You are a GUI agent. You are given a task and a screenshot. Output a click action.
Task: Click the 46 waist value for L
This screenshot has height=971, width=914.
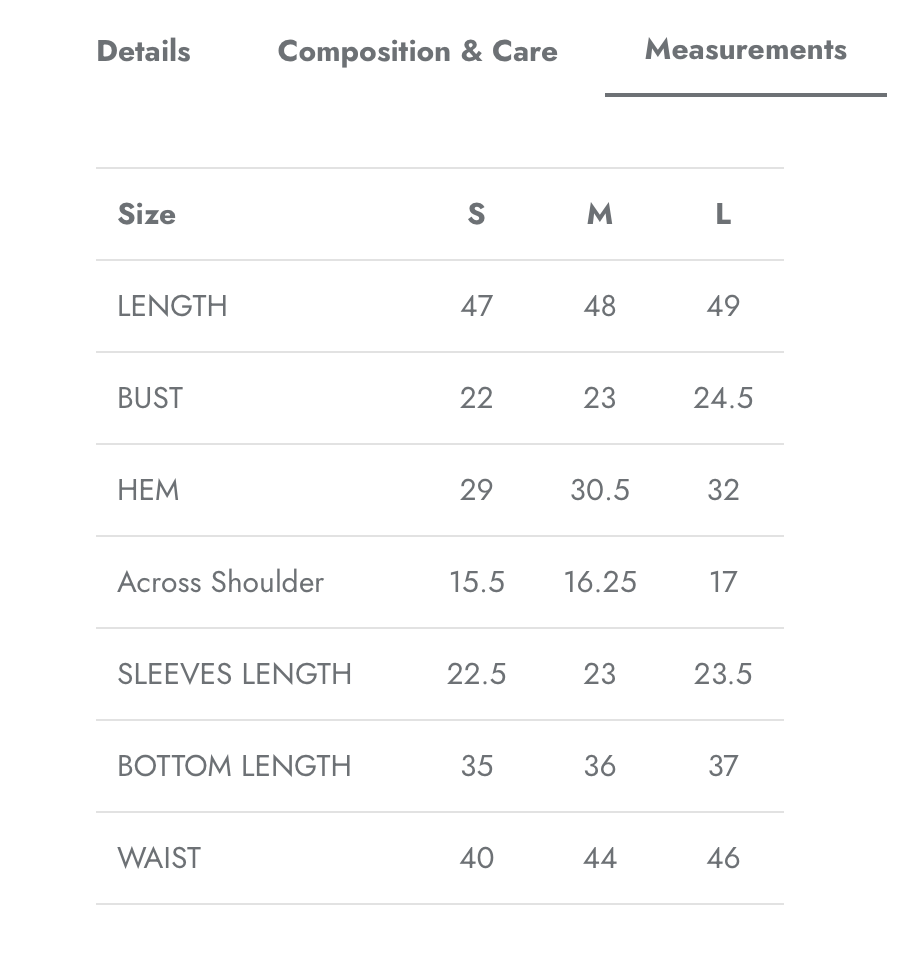click(x=723, y=858)
